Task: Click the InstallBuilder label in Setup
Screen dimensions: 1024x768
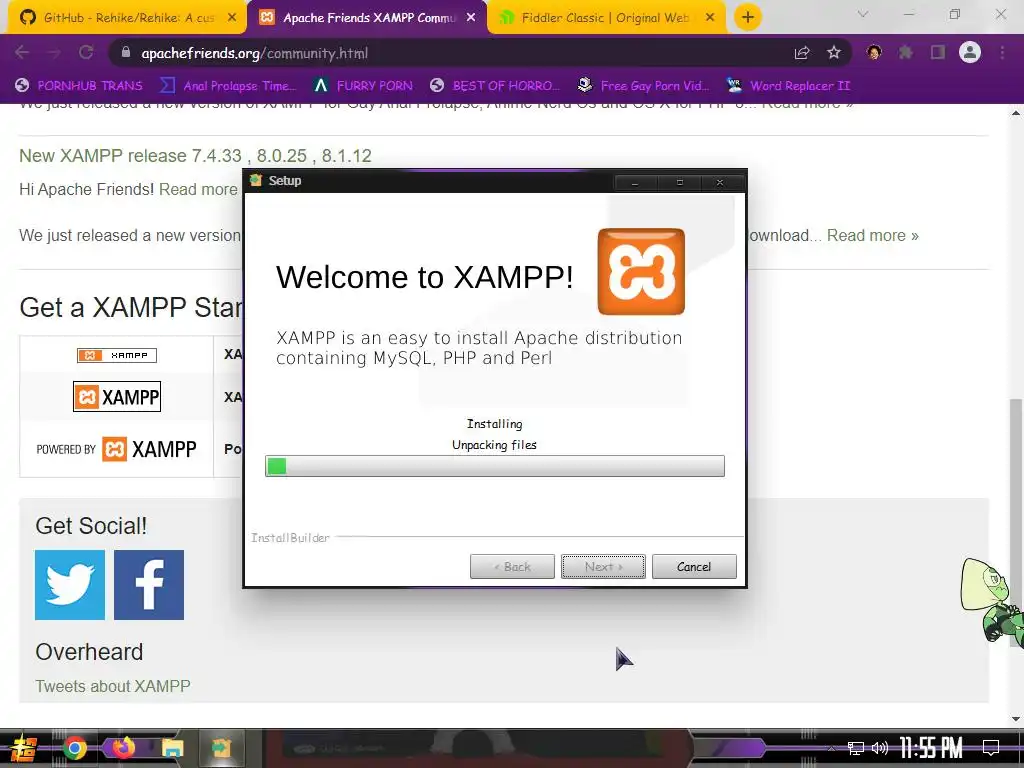Action: tap(290, 537)
